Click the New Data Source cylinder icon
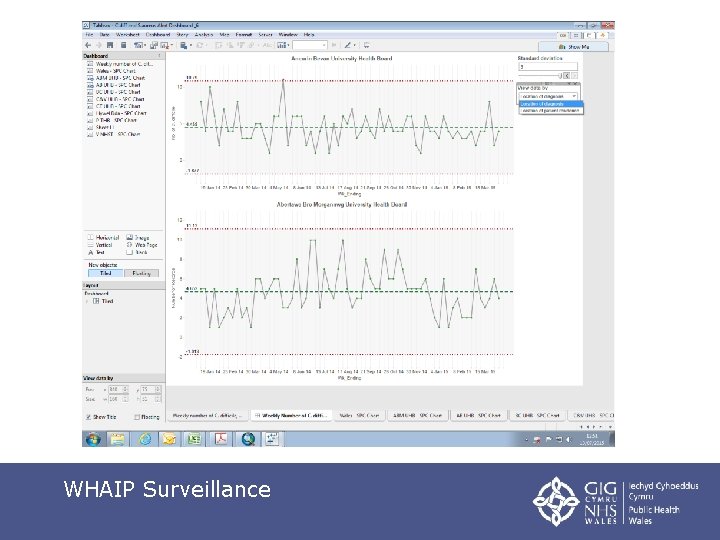720x540 pixels. click(x=123, y=45)
